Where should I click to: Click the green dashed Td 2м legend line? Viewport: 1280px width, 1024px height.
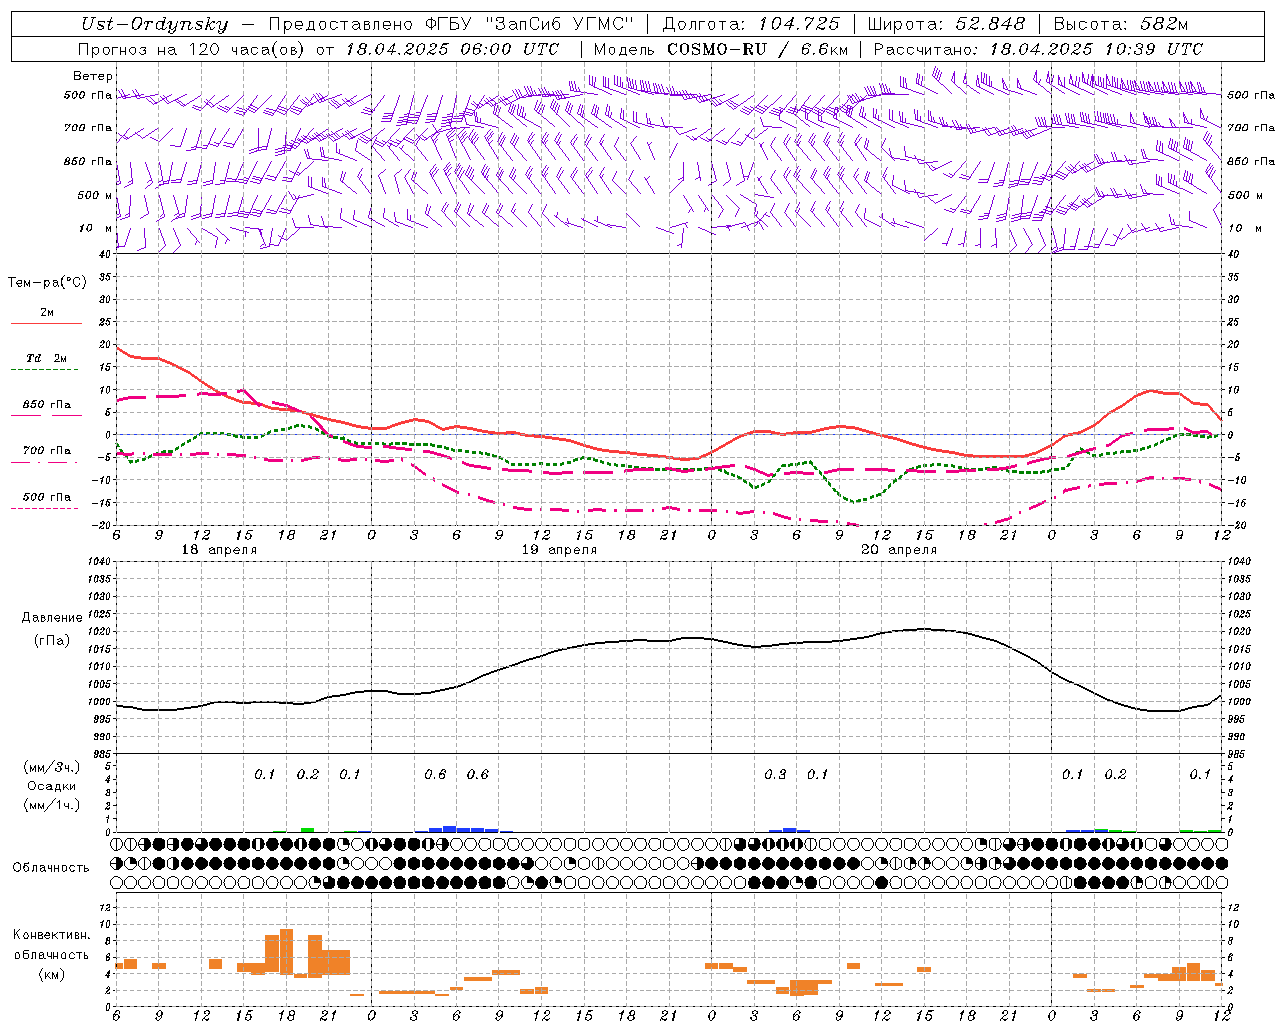[x=45, y=369]
